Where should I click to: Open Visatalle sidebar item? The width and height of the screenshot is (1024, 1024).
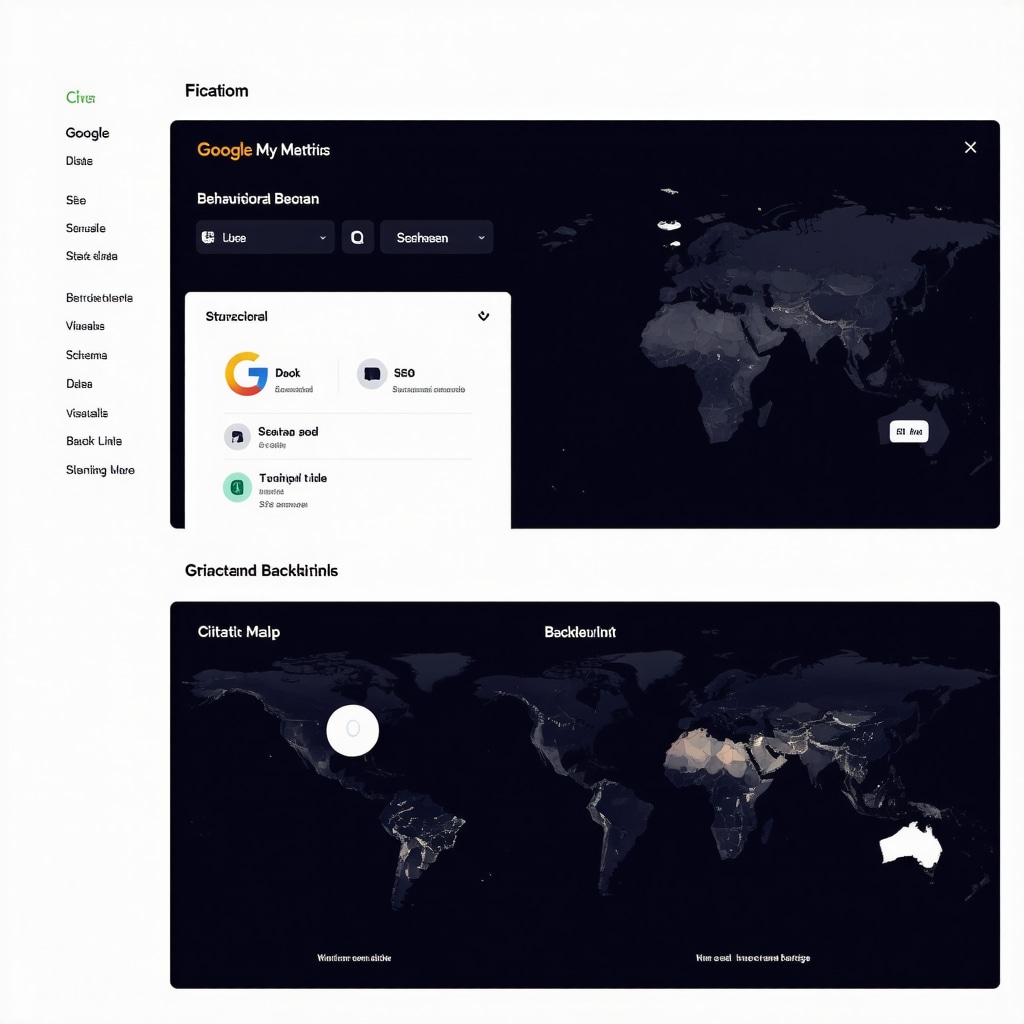[87, 413]
